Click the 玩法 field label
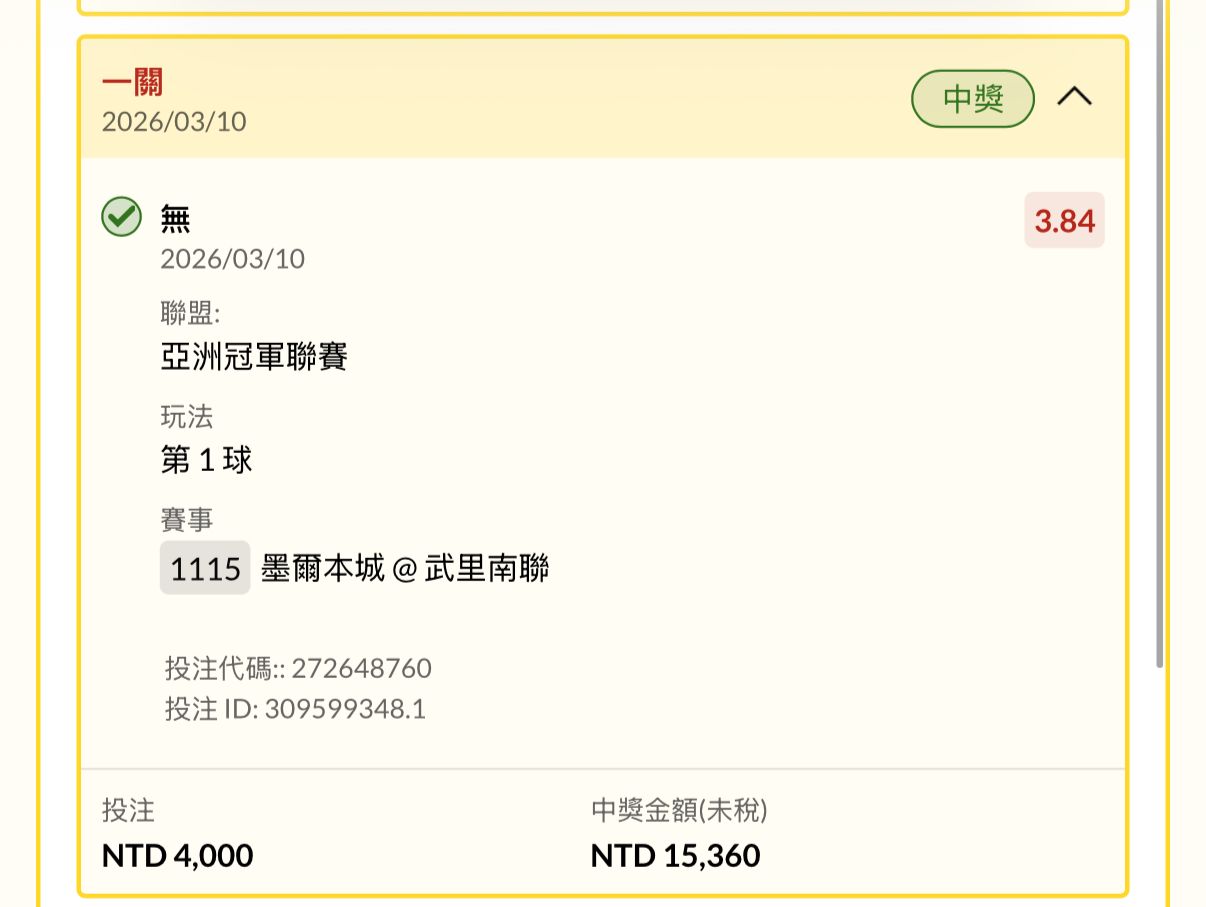 pyautogui.click(x=186, y=416)
